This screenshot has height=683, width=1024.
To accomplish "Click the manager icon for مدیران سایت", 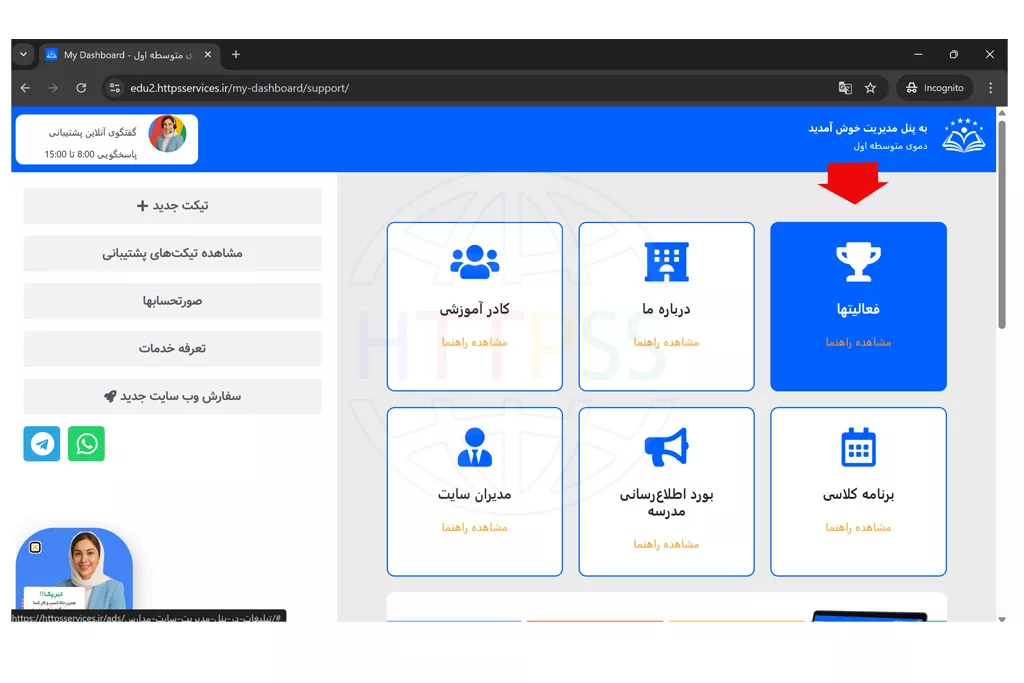I will 474,448.
